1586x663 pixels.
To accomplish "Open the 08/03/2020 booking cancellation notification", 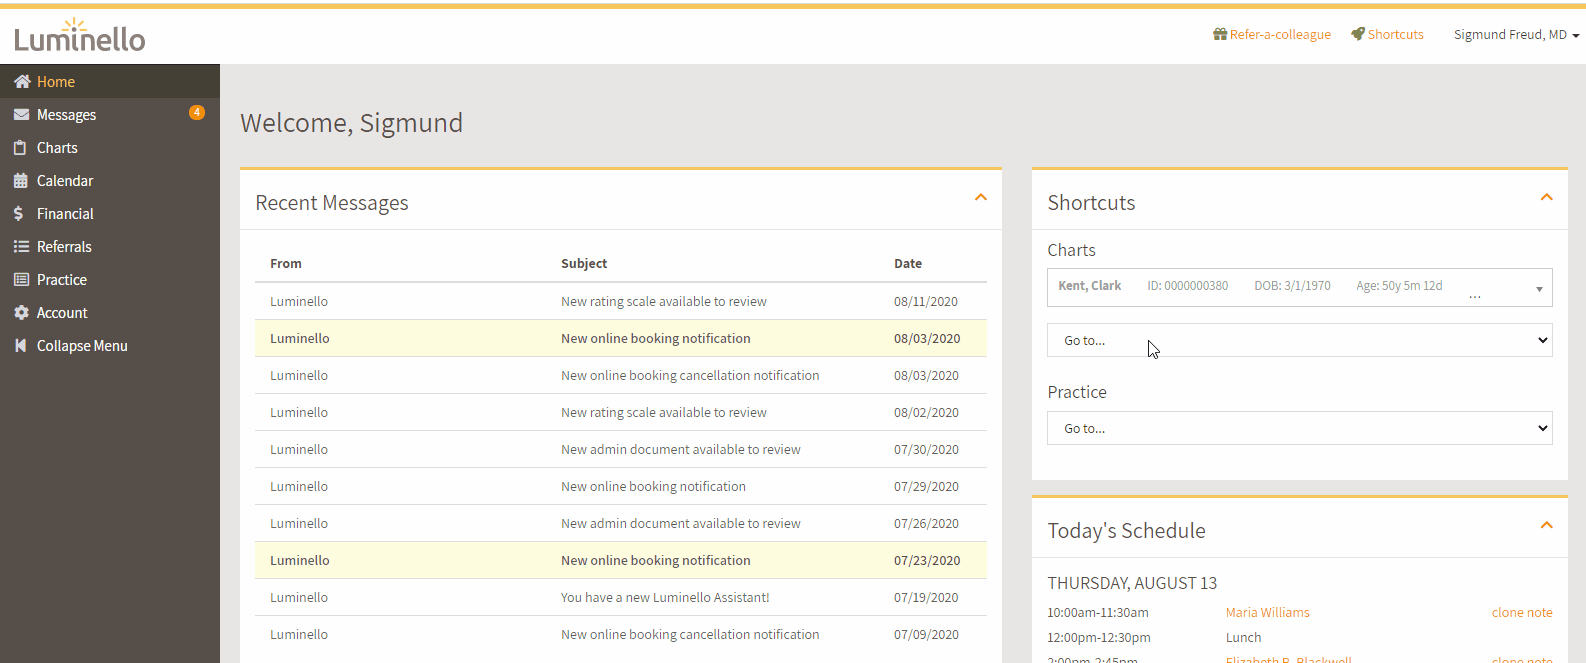I will (621, 375).
